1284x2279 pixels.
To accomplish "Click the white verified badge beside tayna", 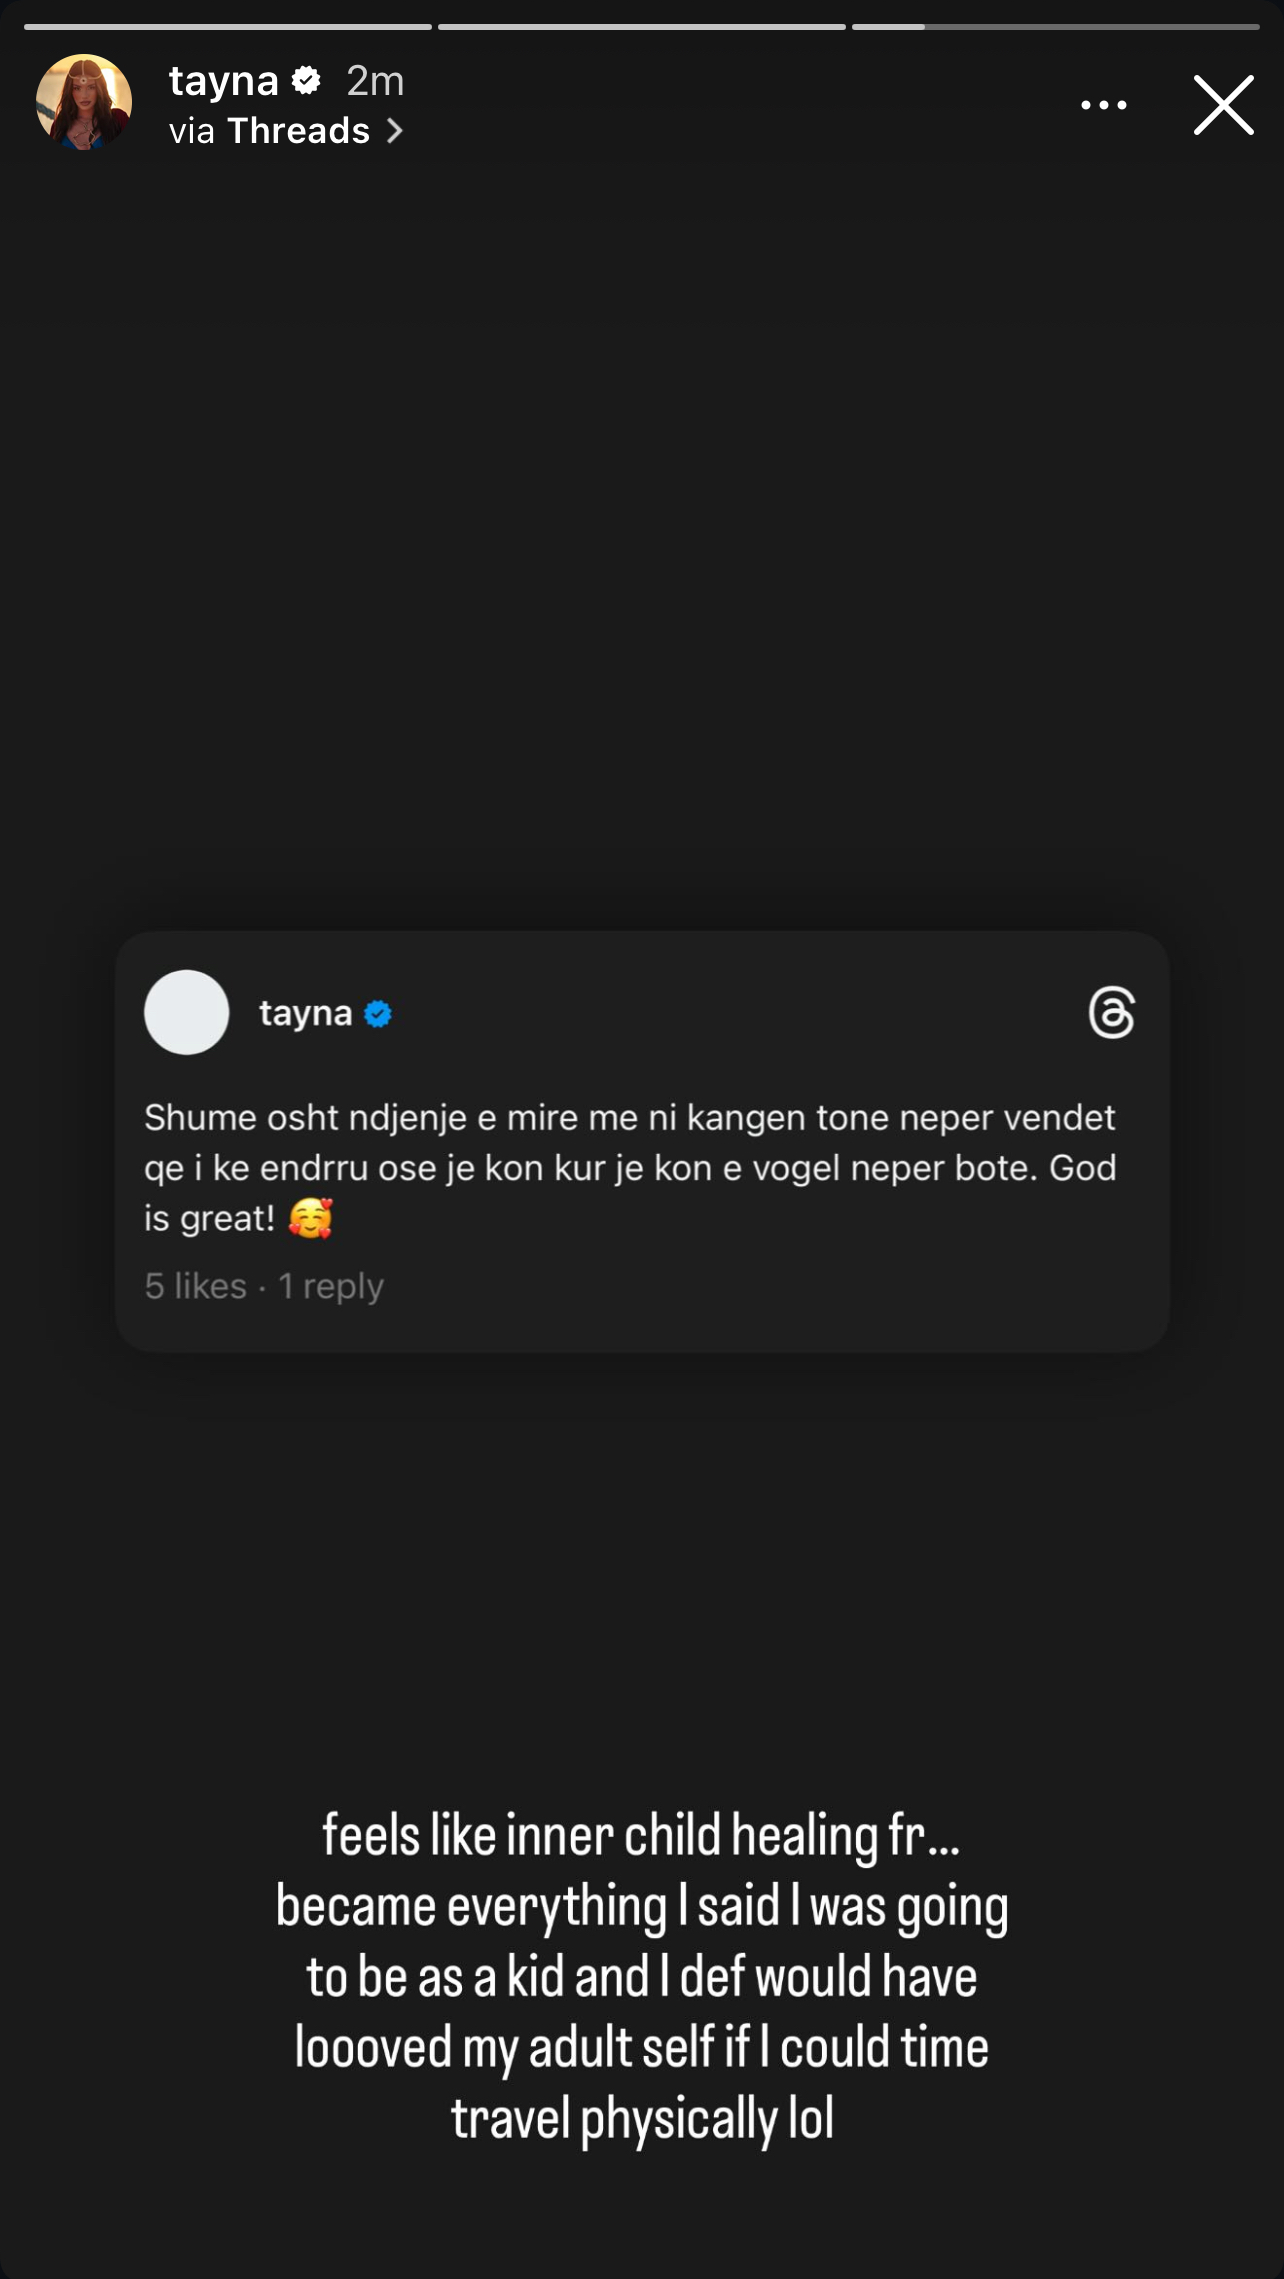I will 306,80.
